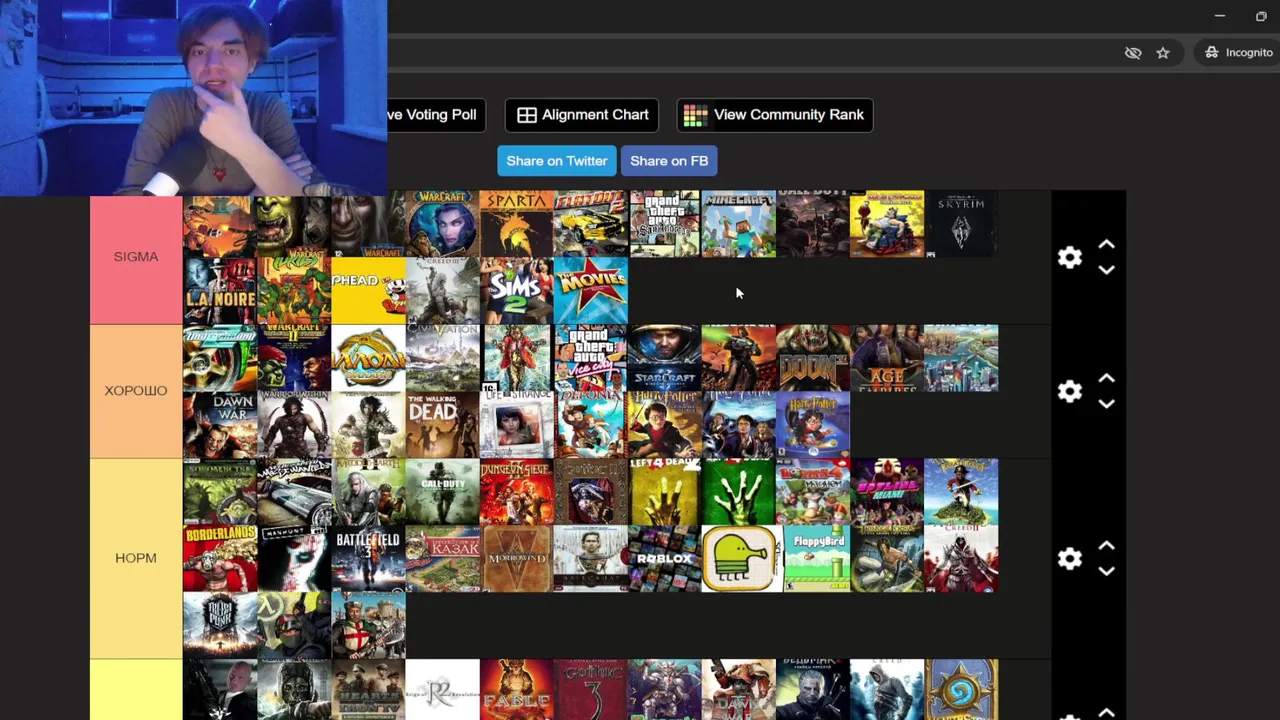
Task: Open View Community Rank
Action: 774,115
